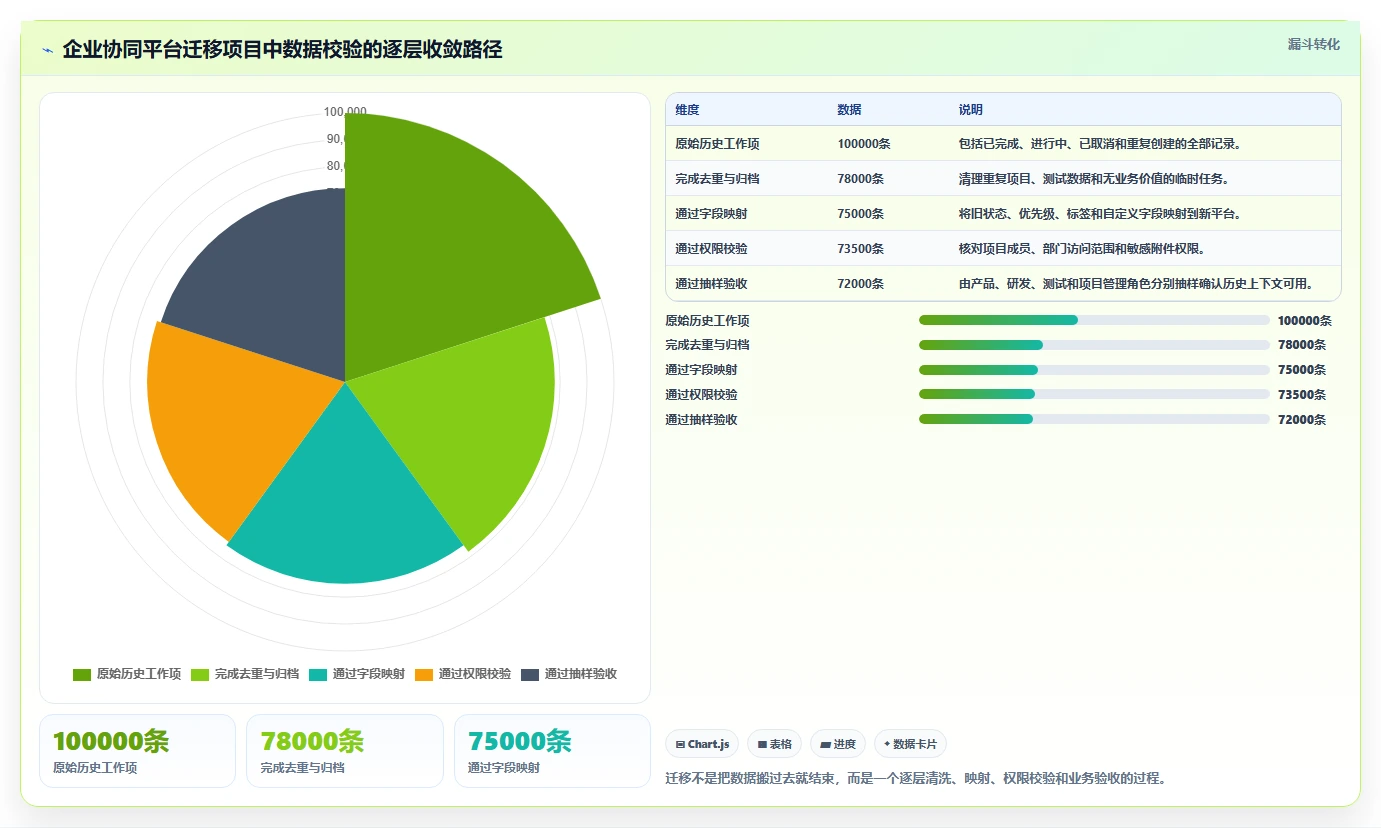Open the 78000条 完成去重与归档 data card
The width and height of the screenshot is (1381, 828).
pos(345,751)
